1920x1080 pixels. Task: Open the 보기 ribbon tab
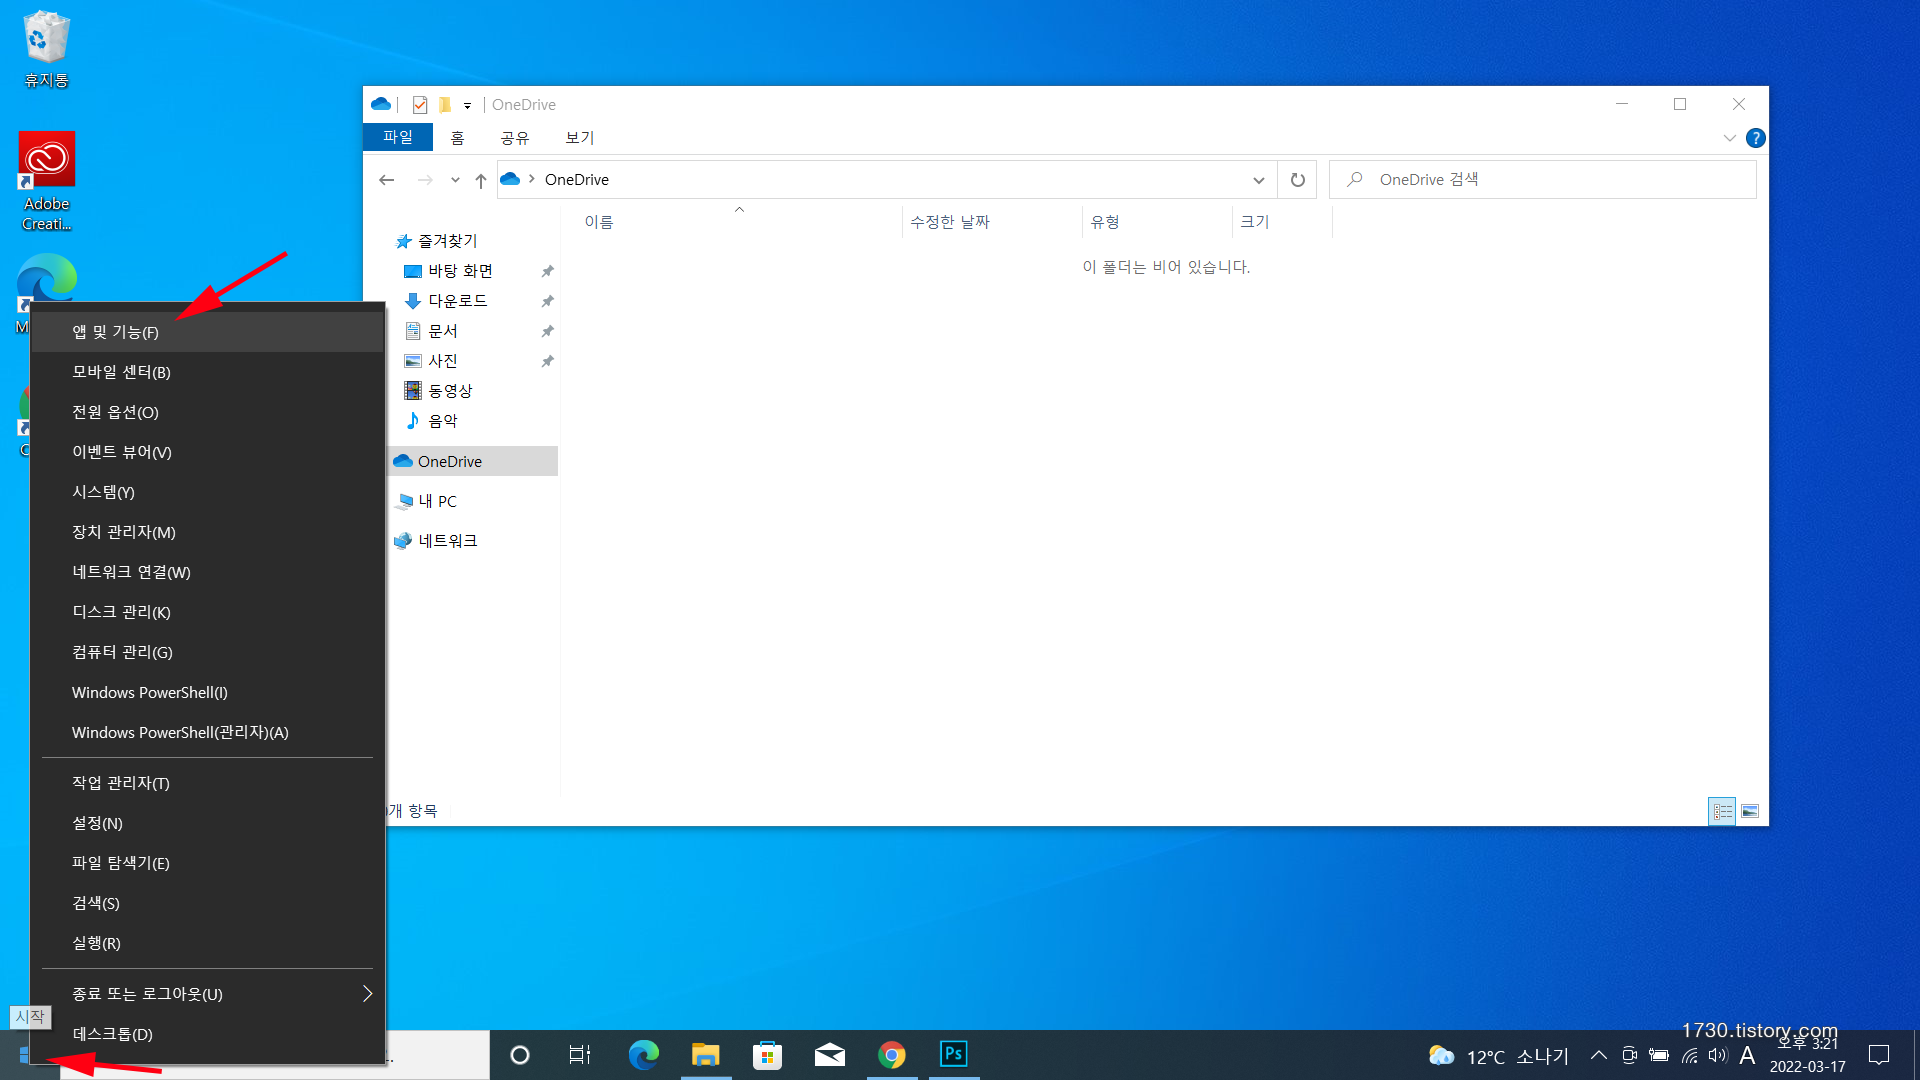(579, 138)
